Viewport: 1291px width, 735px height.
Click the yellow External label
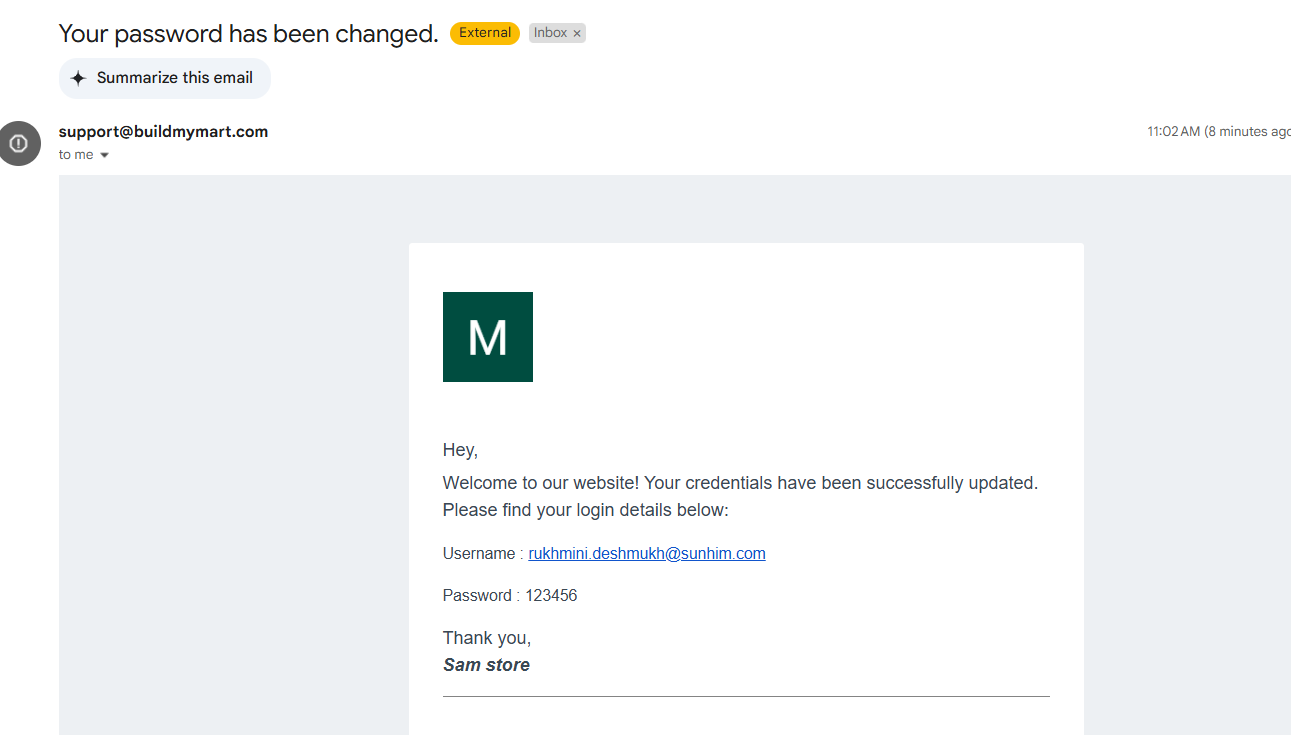click(x=485, y=33)
